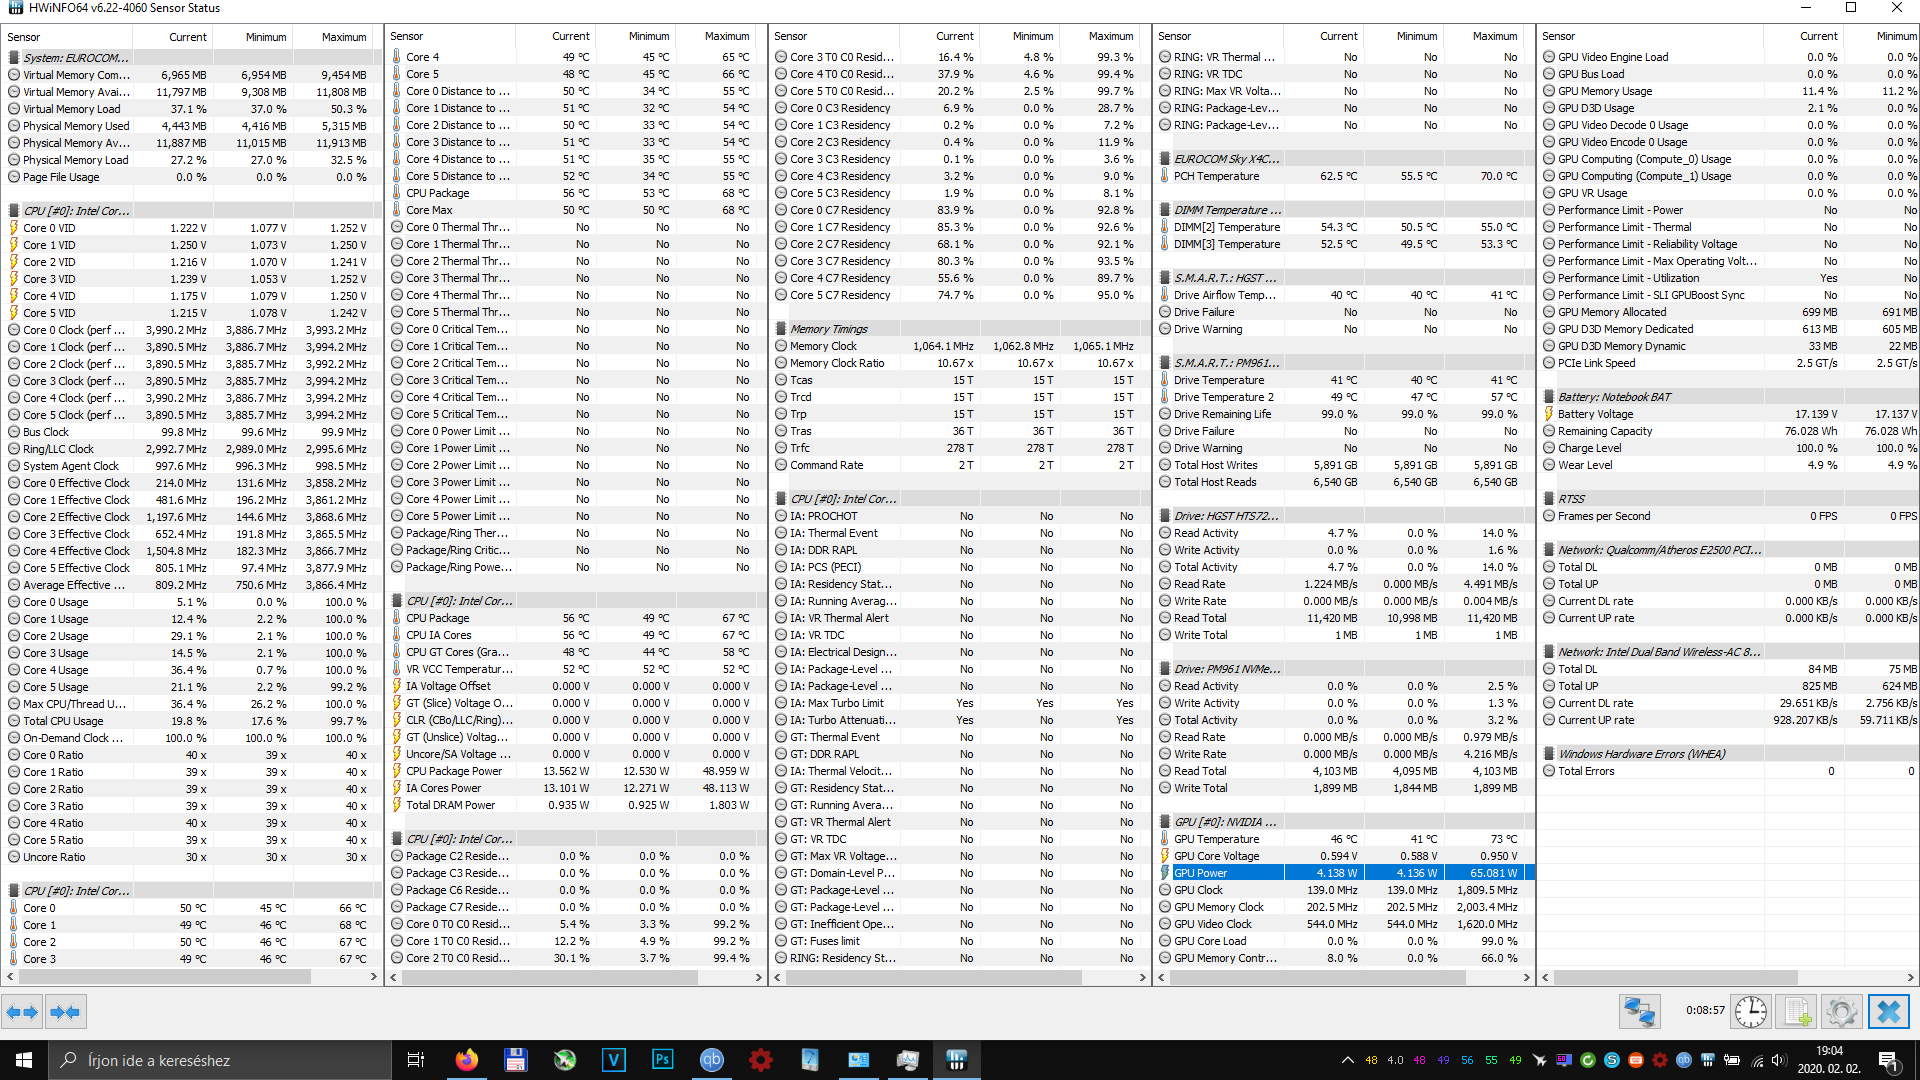Click the Memory Timings section header
Screen dimensions: 1920x1080
[x=829, y=329]
